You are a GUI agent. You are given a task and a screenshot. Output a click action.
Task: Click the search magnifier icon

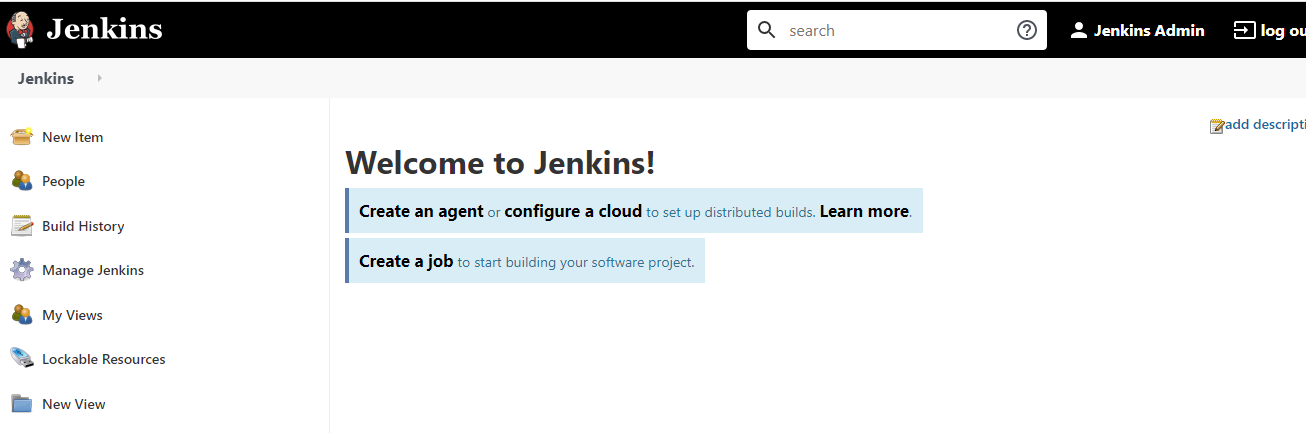point(767,30)
